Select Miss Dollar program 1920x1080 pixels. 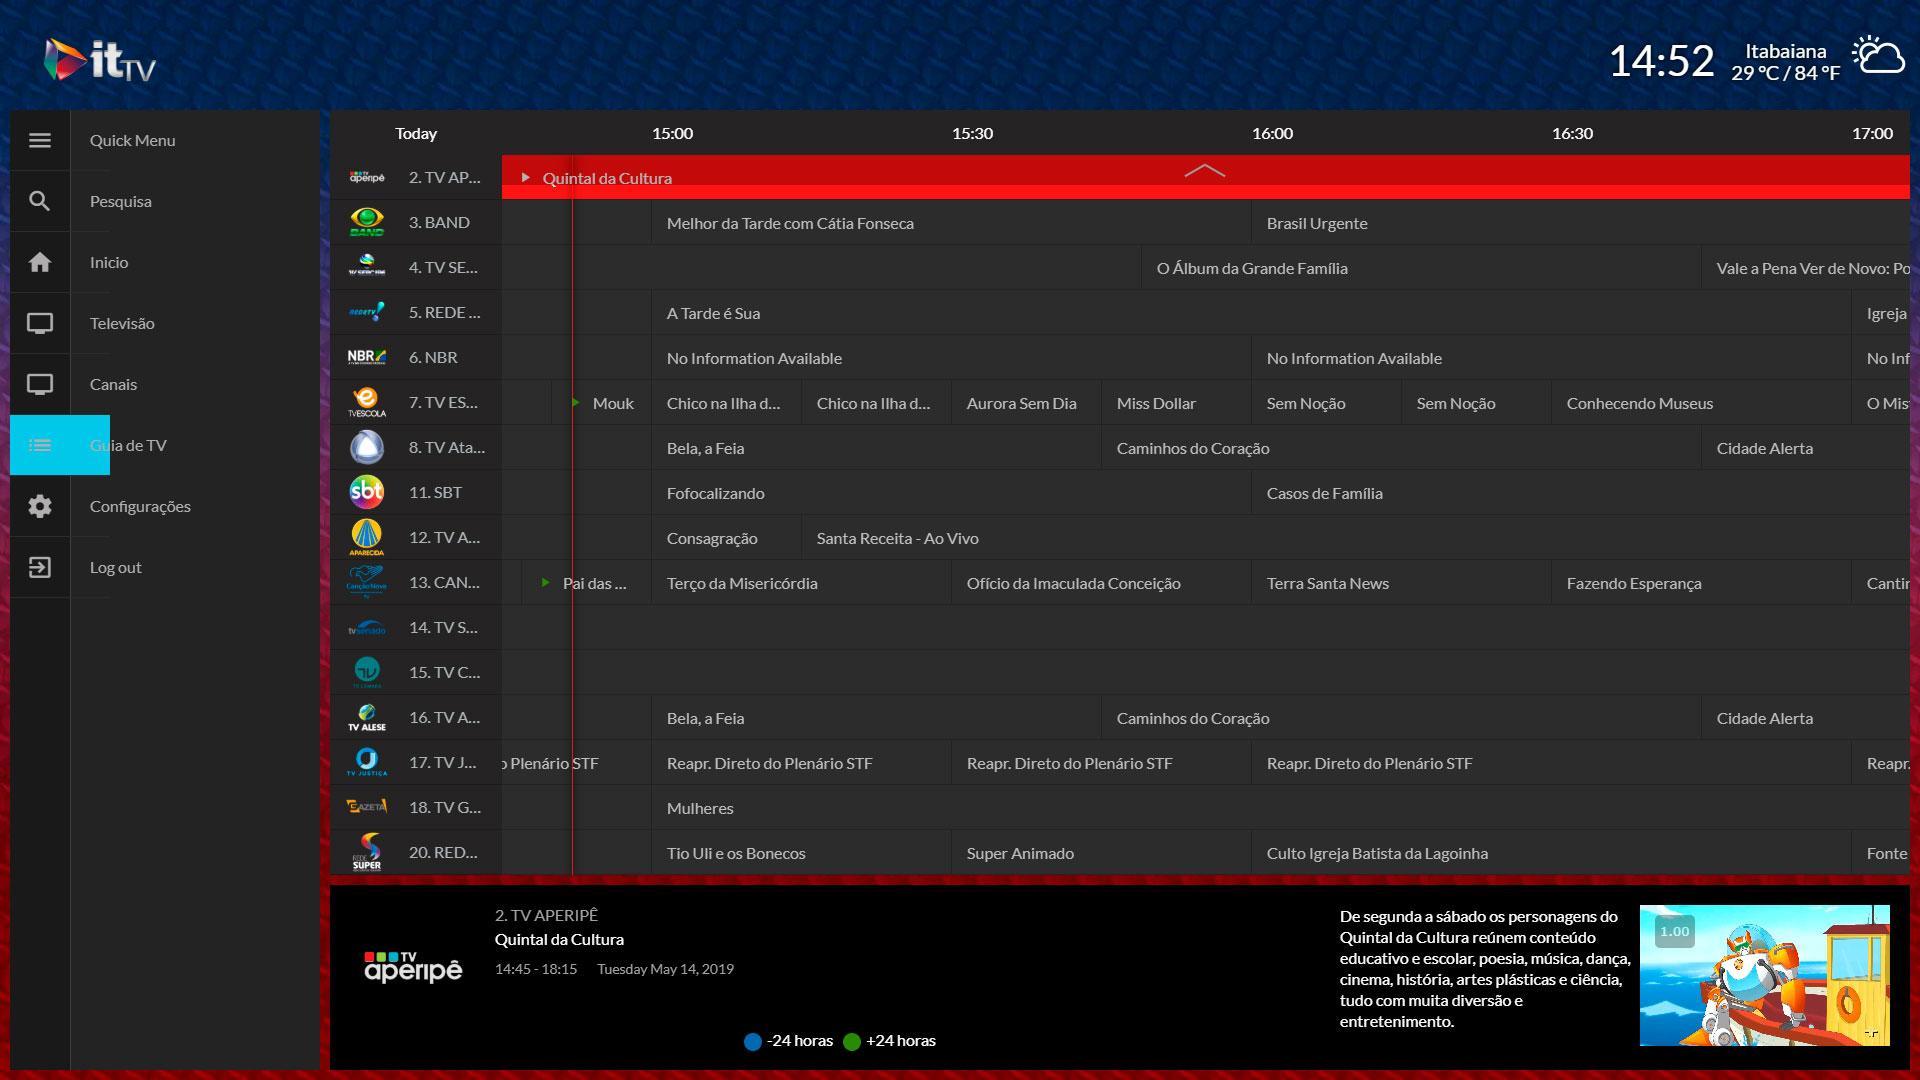(1176, 403)
